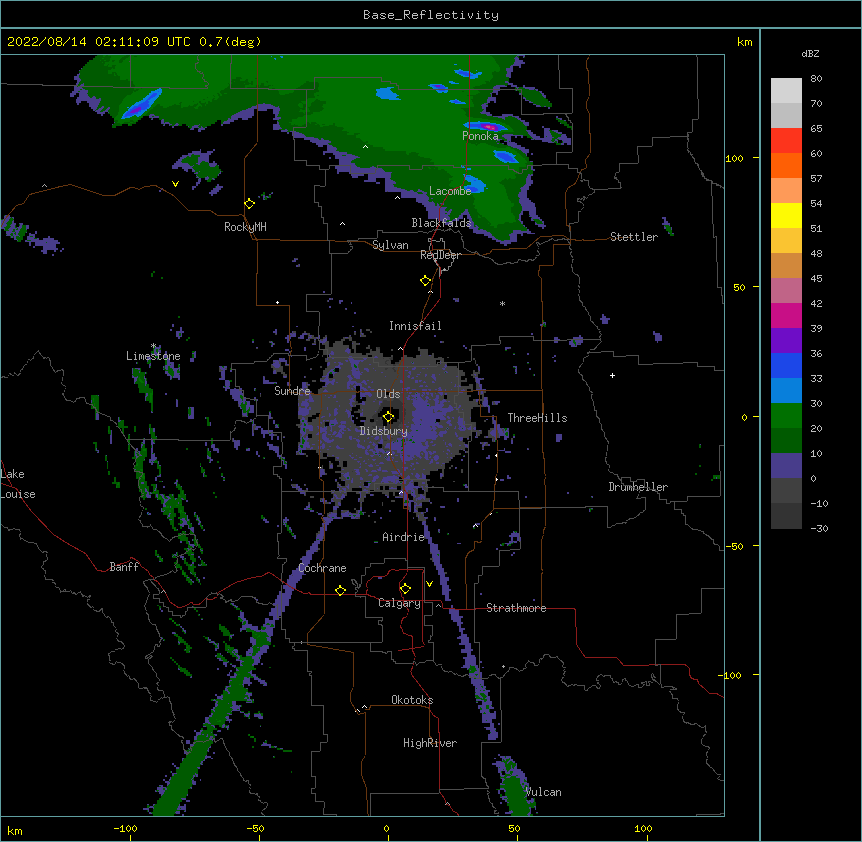
Task: Click the Banff label
Action: [x=124, y=567]
